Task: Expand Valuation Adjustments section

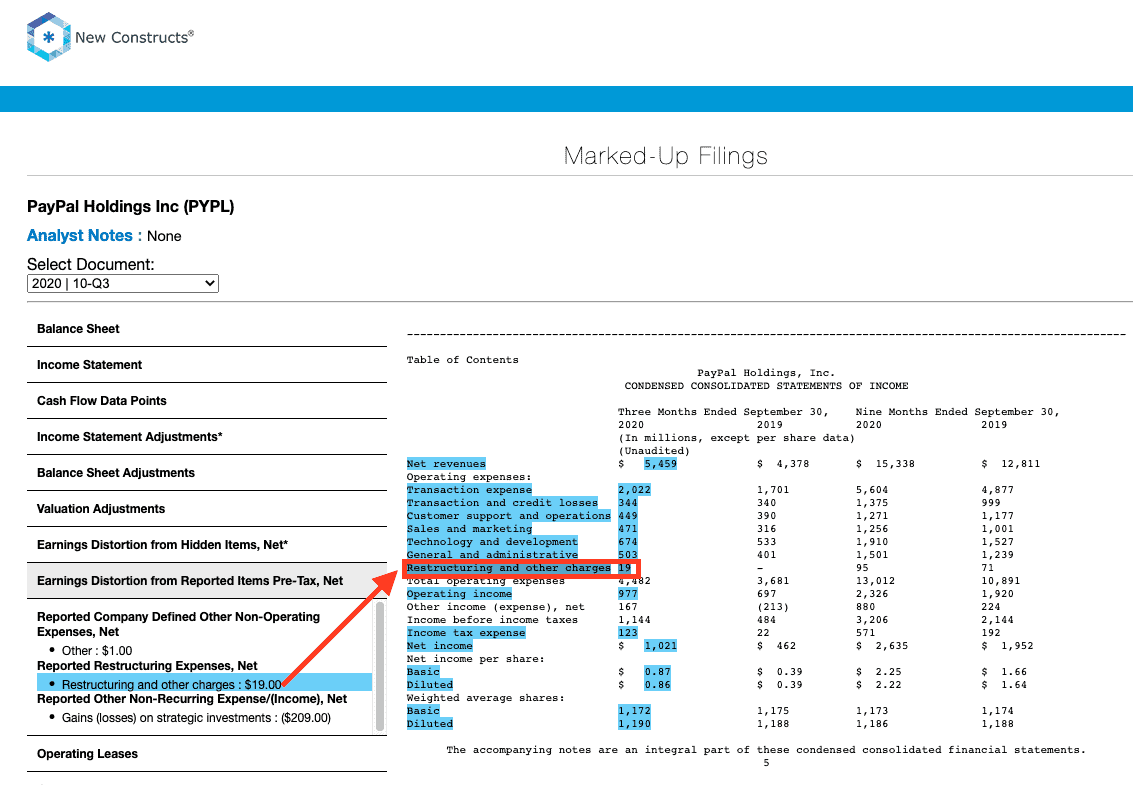Action: (x=207, y=509)
